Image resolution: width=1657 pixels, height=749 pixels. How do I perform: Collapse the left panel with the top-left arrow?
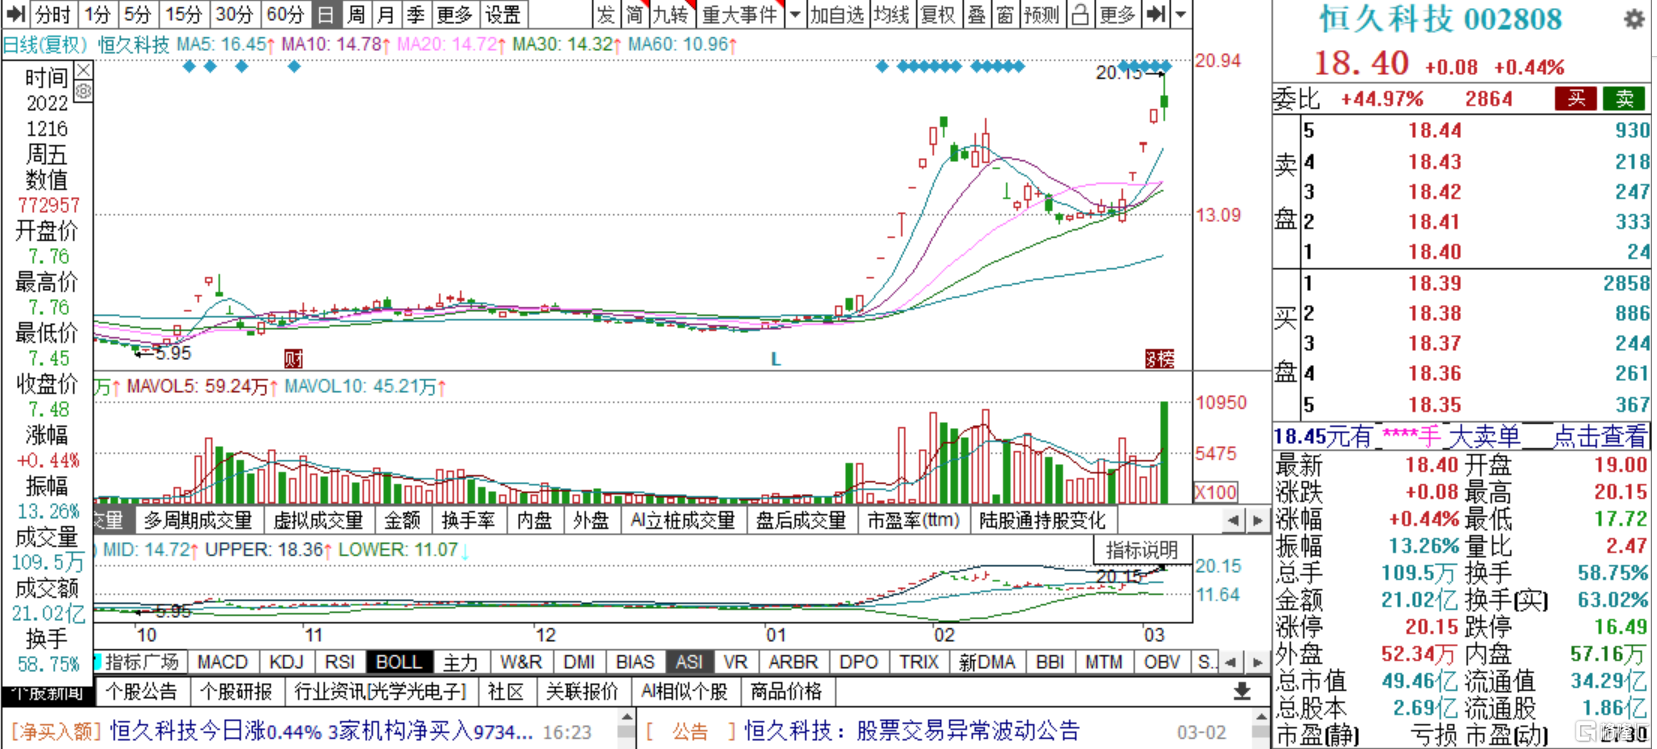[x=15, y=14]
